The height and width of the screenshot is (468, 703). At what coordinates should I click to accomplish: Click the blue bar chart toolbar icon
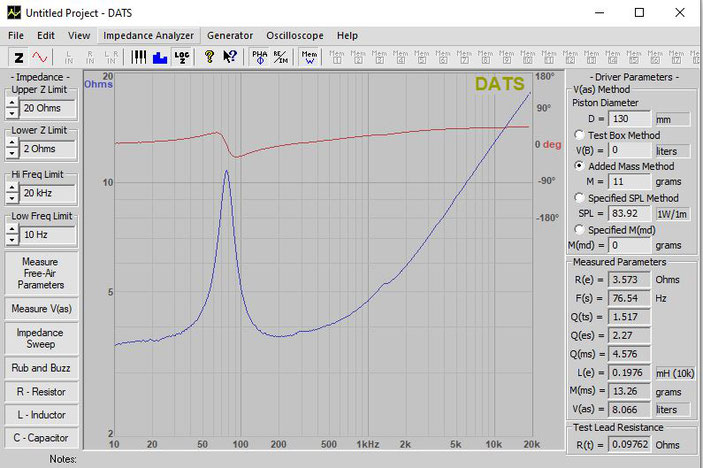(x=160, y=57)
